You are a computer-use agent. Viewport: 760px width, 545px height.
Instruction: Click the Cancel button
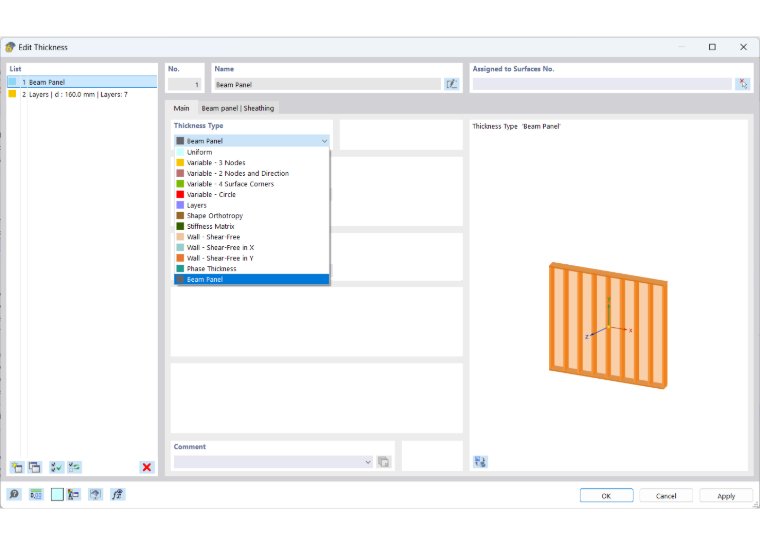tap(666, 496)
